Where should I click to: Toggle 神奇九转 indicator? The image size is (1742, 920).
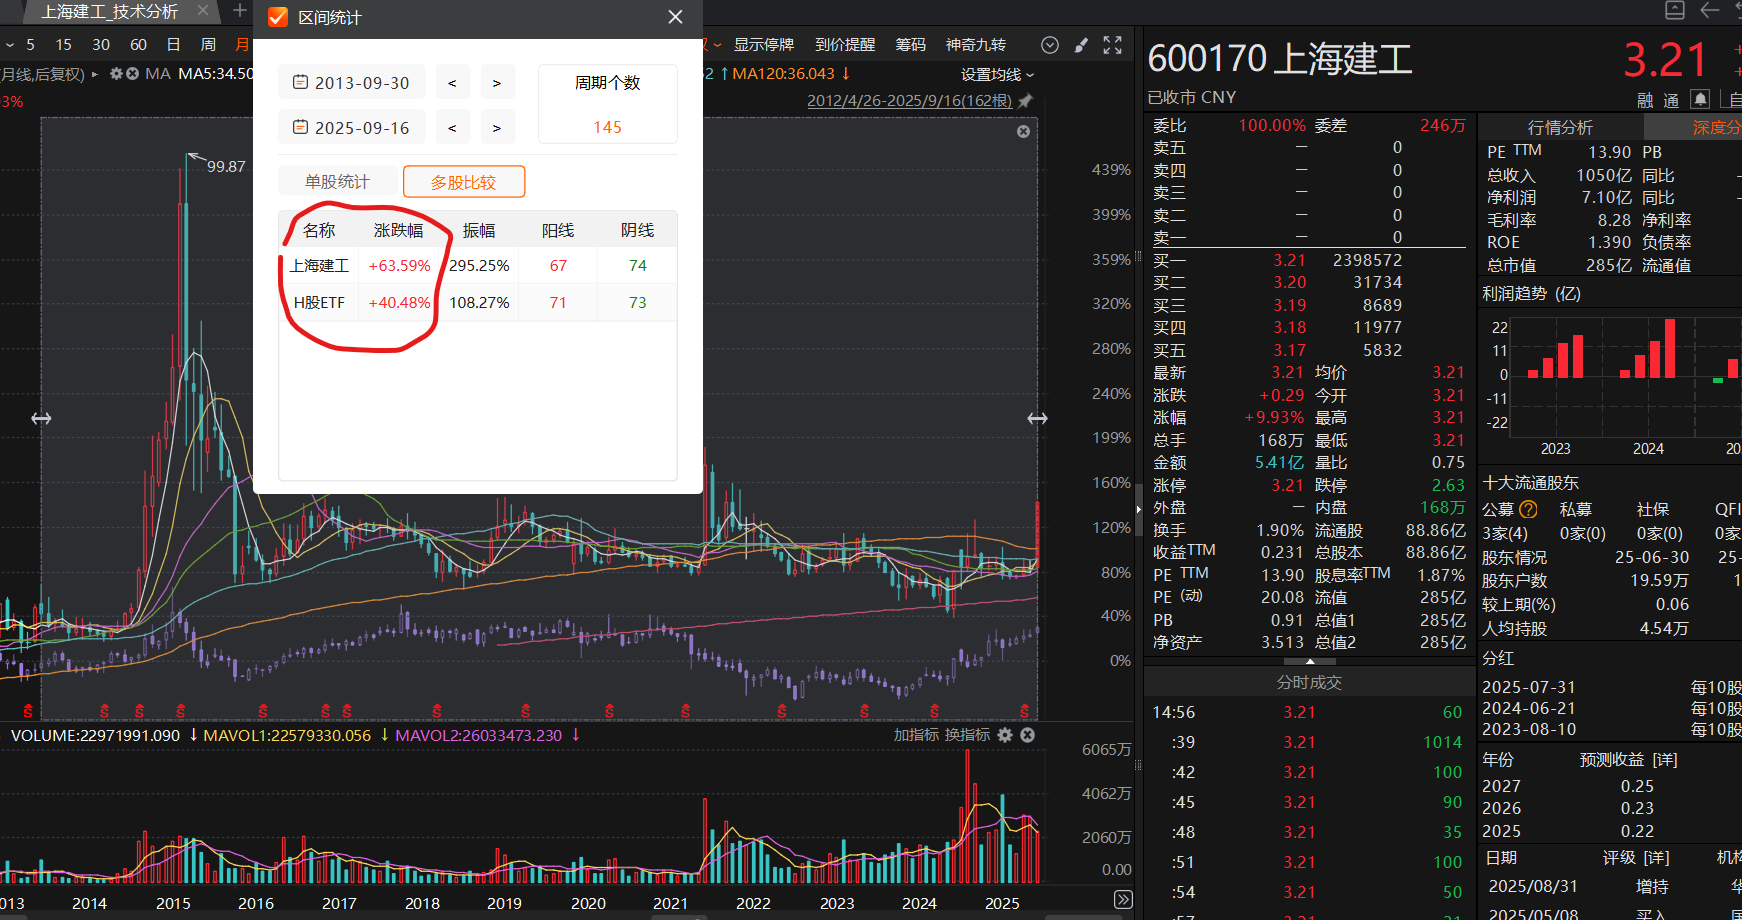click(x=976, y=44)
